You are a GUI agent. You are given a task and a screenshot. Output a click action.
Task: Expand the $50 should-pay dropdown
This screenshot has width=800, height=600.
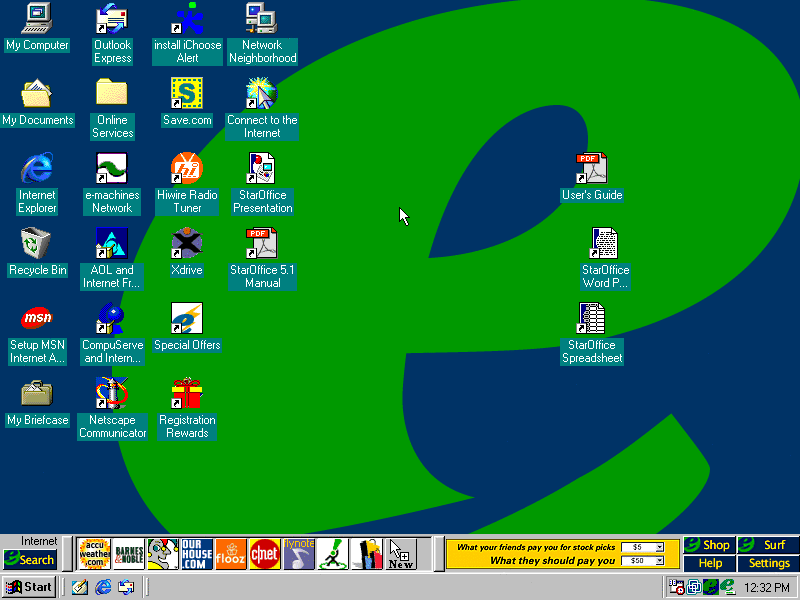click(x=661, y=561)
